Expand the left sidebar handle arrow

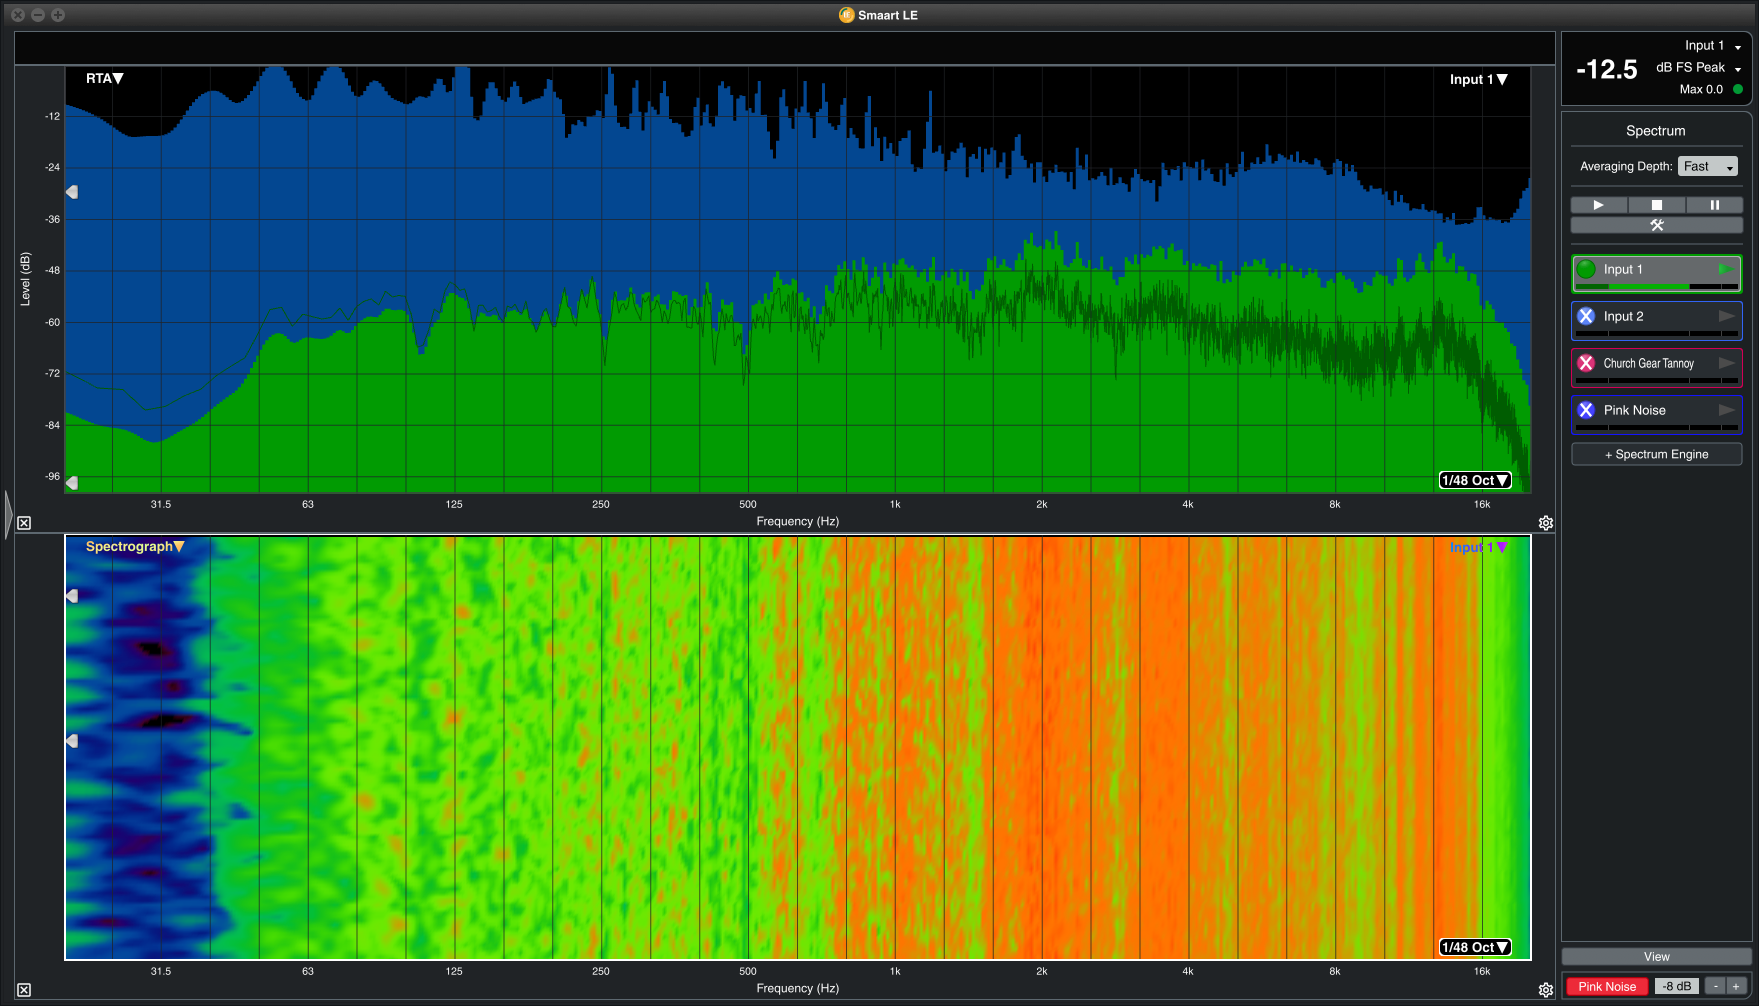pos(8,515)
